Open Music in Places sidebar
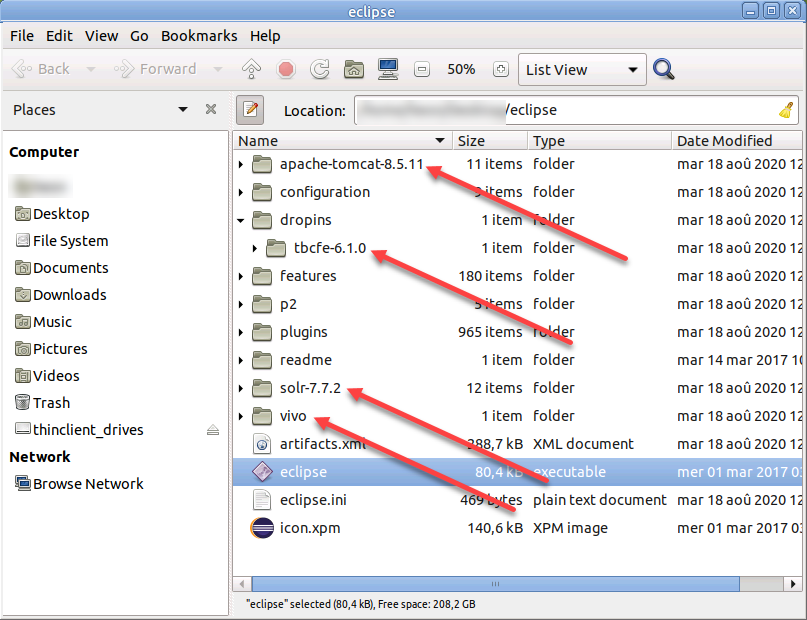The height and width of the screenshot is (620, 807). pyautogui.click(x=43, y=322)
